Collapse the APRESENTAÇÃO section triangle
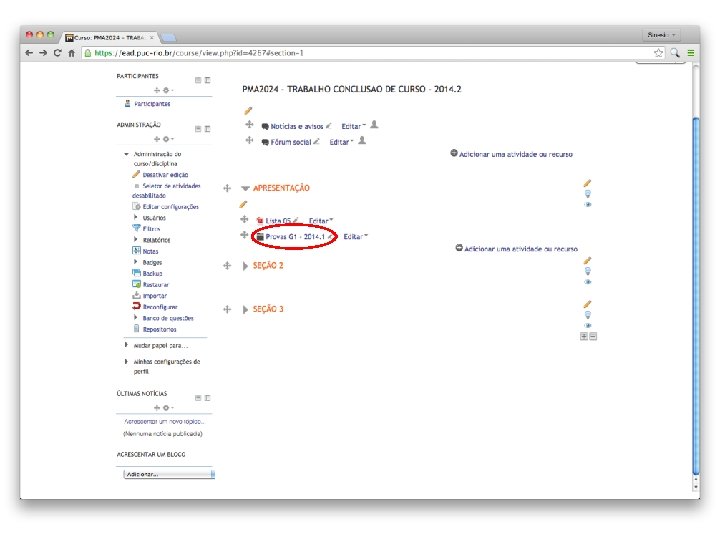The width and height of the screenshot is (720, 540). point(246,188)
